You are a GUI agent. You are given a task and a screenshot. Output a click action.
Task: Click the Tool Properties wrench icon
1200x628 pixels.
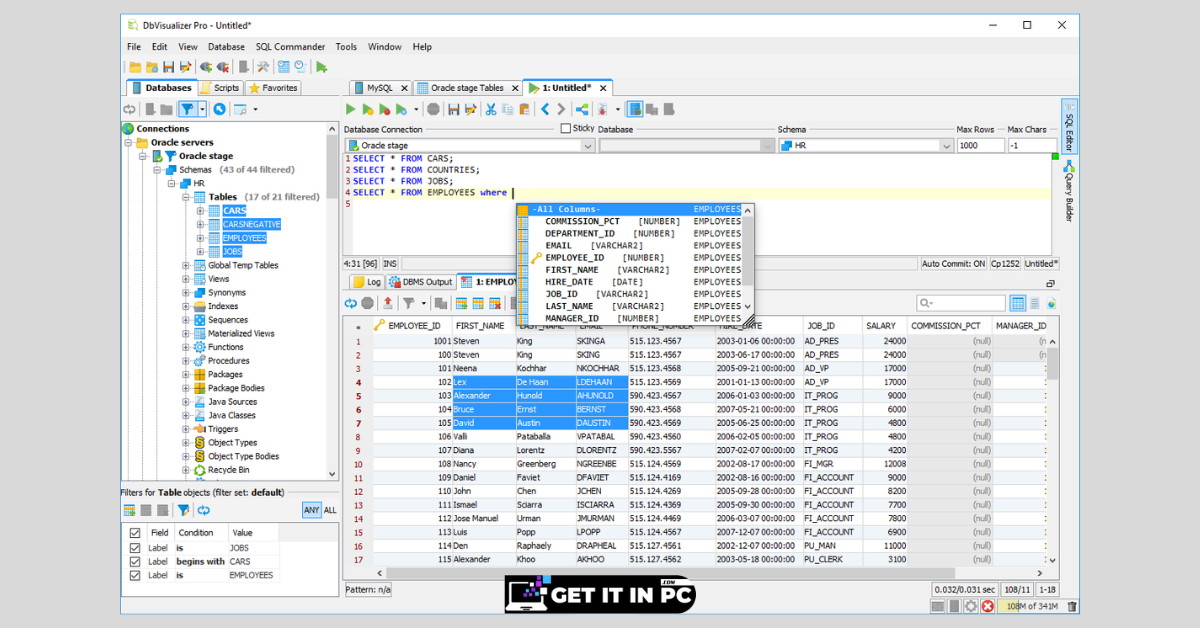point(263,67)
